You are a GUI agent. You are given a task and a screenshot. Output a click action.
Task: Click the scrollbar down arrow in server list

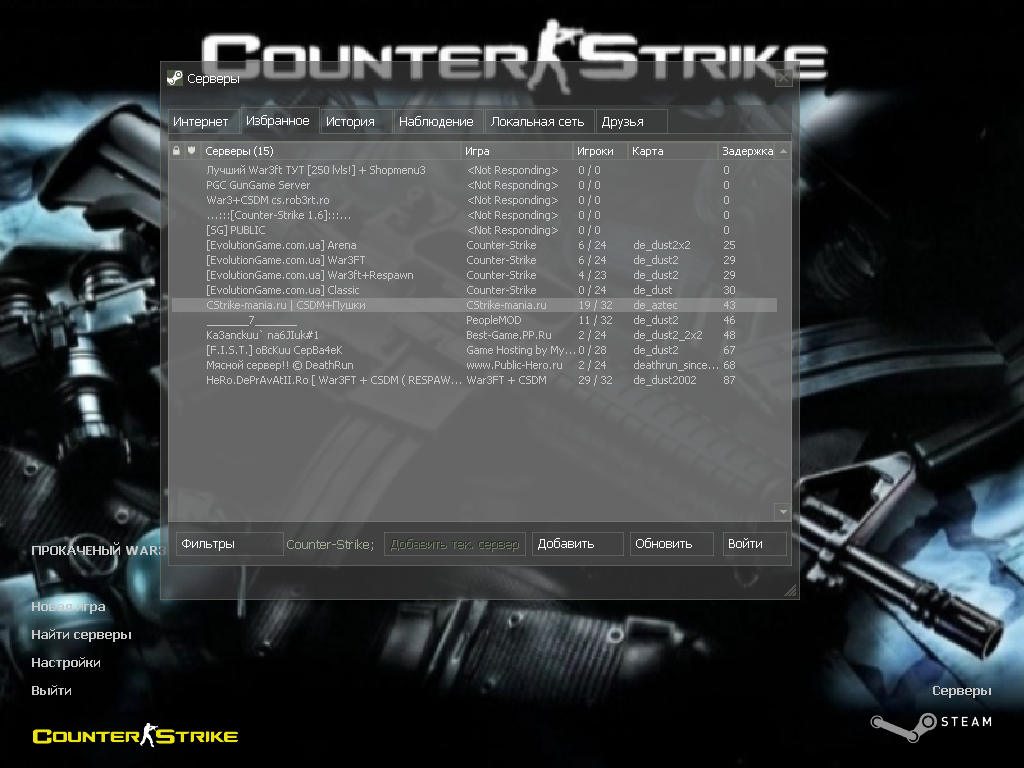pyautogui.click(x=784, y=512)
